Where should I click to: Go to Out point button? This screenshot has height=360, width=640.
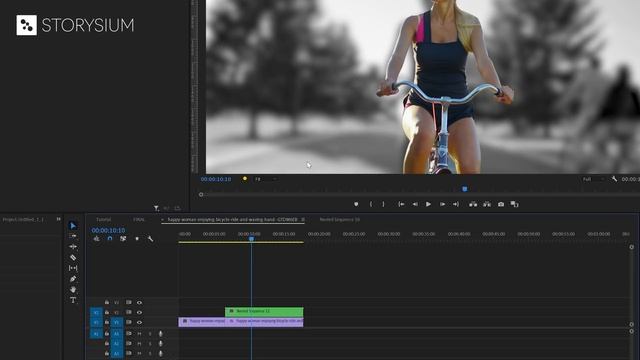pyautogui.click(x=456, y=204)
